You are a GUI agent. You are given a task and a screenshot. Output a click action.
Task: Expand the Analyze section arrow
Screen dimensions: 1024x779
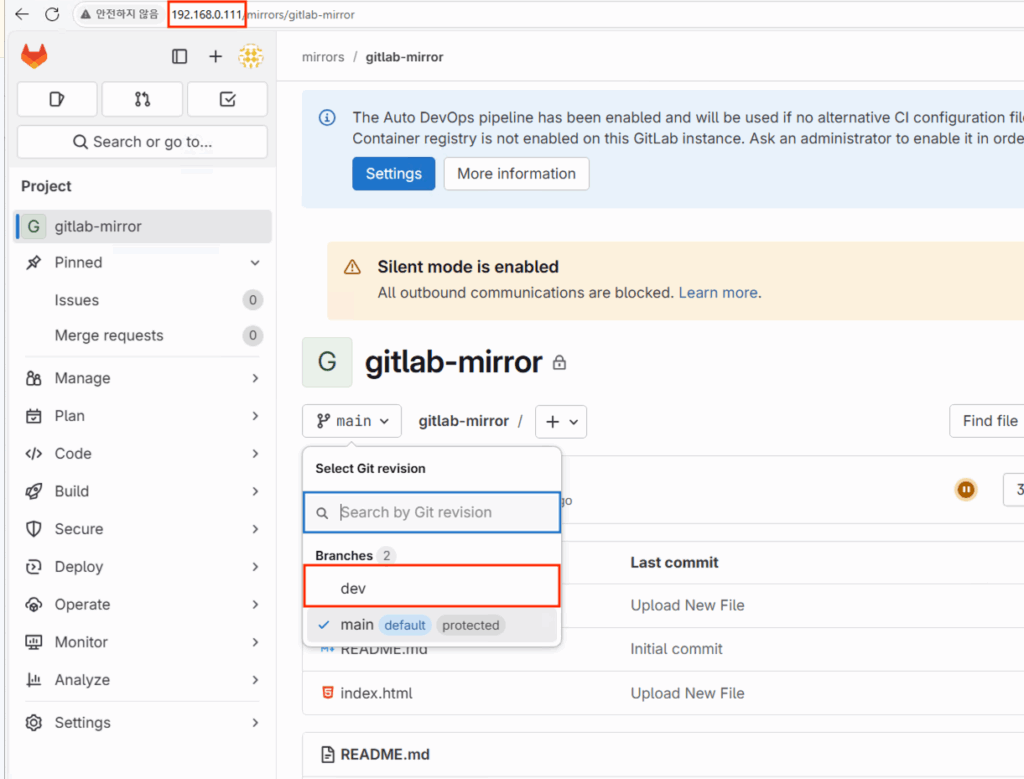255,680
